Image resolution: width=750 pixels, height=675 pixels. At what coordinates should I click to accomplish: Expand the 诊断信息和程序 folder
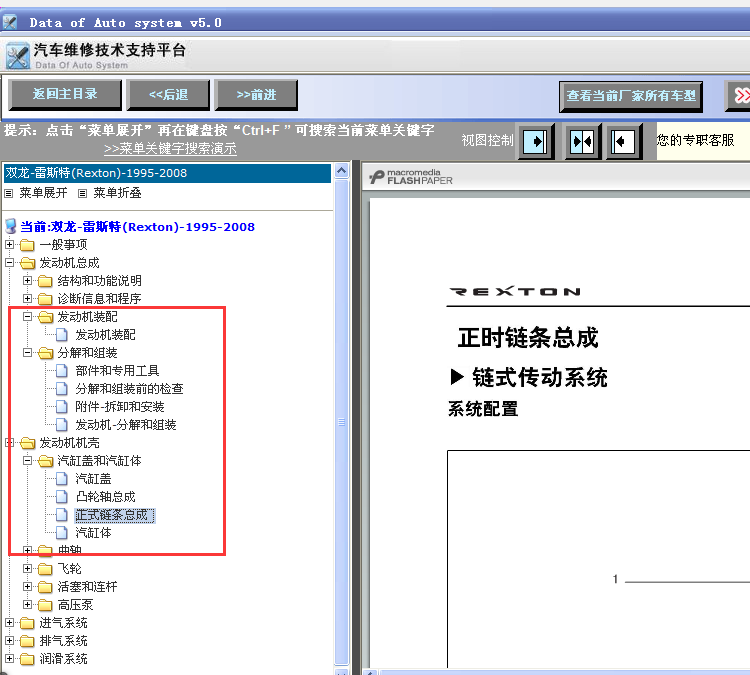pyautogui.click(x=27, y=299)
